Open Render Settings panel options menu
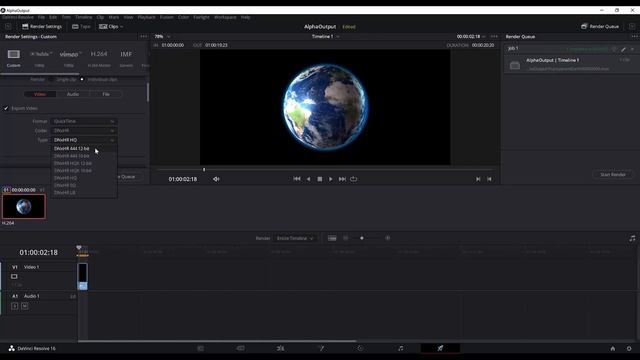The image size is (640, 360). [x=144, y=36]
